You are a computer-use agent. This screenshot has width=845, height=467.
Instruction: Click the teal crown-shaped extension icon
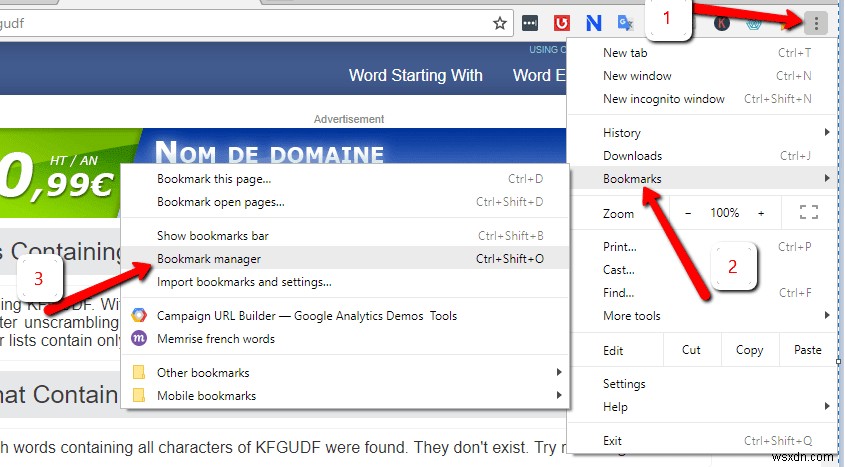pyautogui.click(x=753, y=23)
